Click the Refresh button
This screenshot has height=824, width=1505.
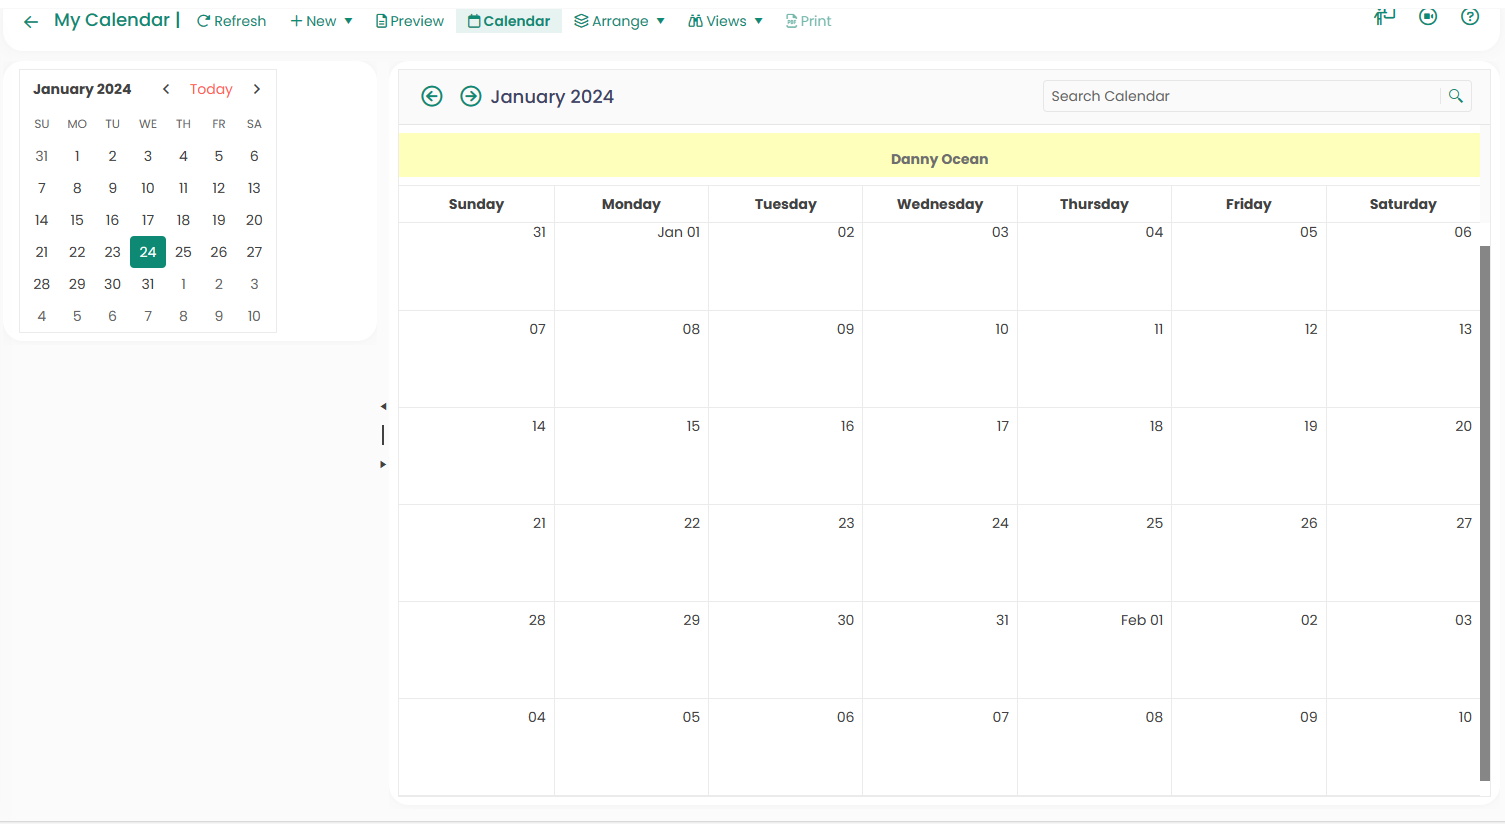(x=232, y=21)
